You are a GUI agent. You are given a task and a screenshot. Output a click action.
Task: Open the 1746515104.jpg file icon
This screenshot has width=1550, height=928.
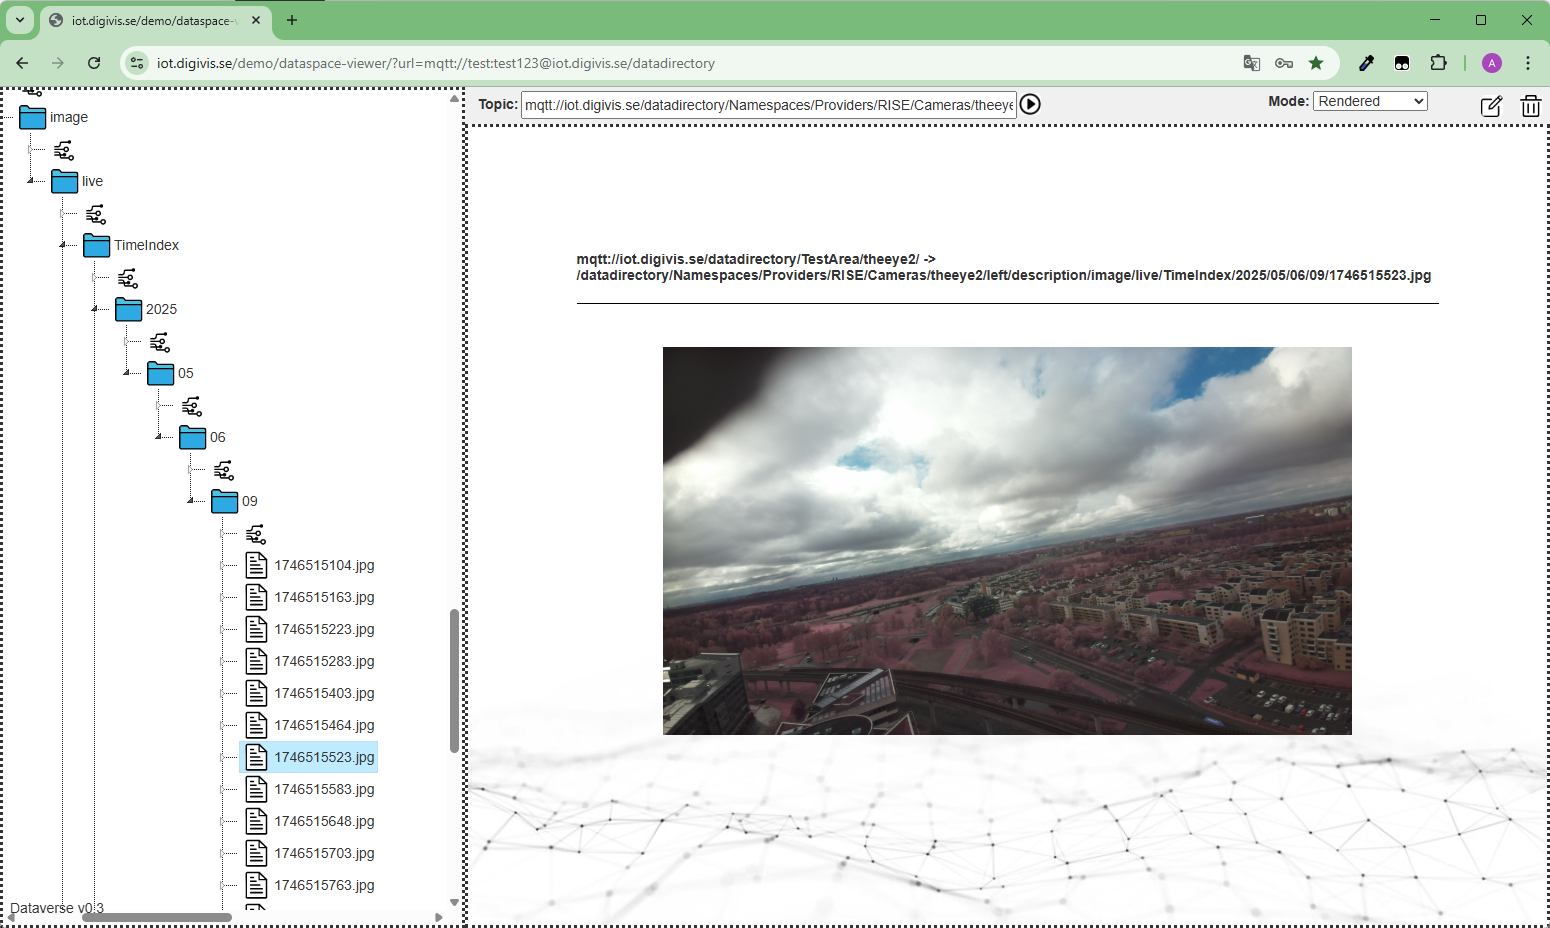click(257, 565)
